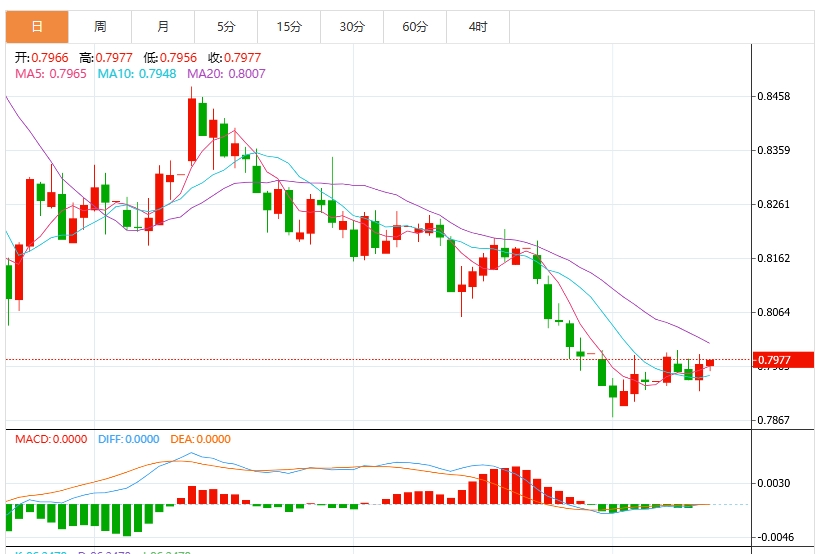Open the 15分 interval tab

click(x=289, y=27)
